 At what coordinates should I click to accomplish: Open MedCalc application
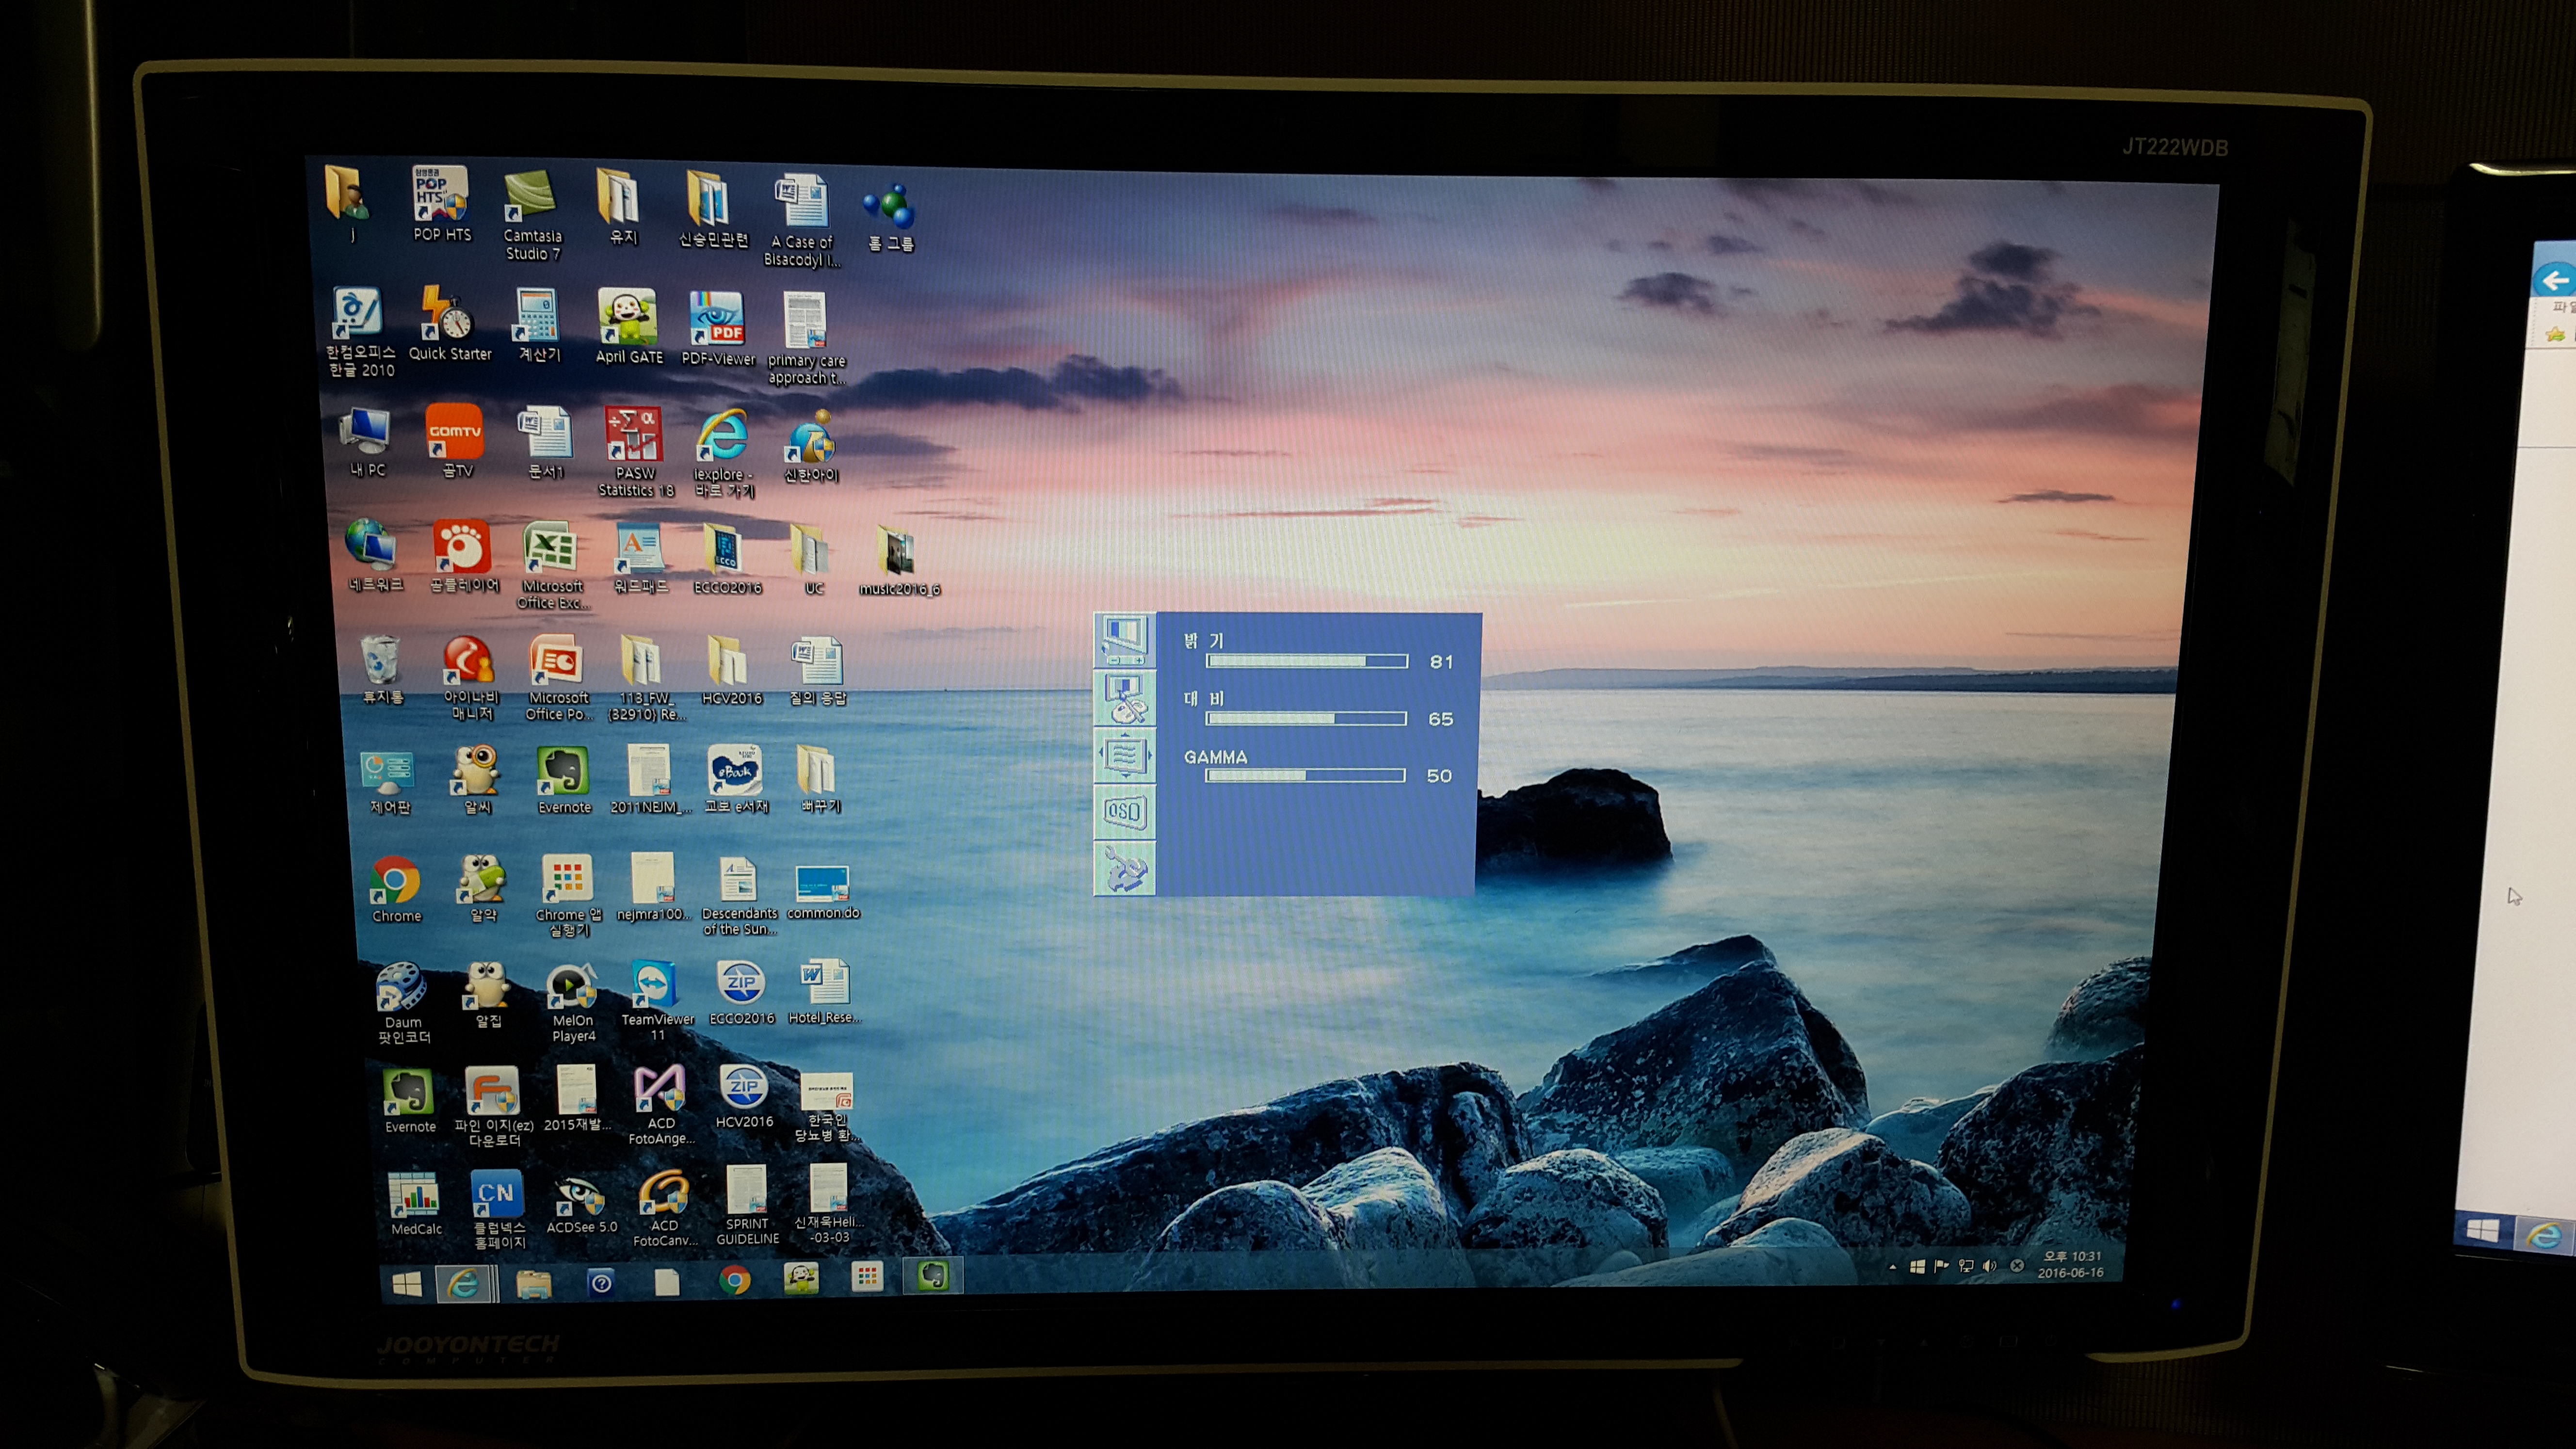point(415,1203)
